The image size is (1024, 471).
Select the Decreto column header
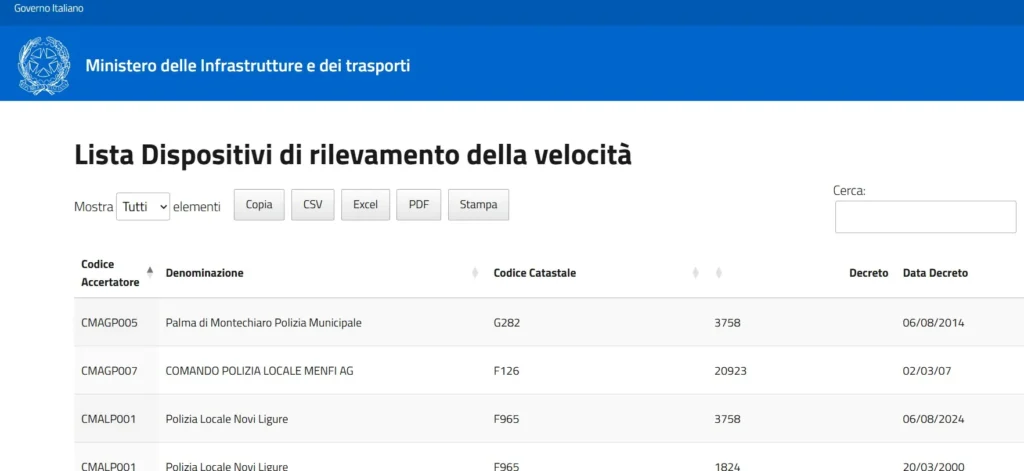coord(869,273)
